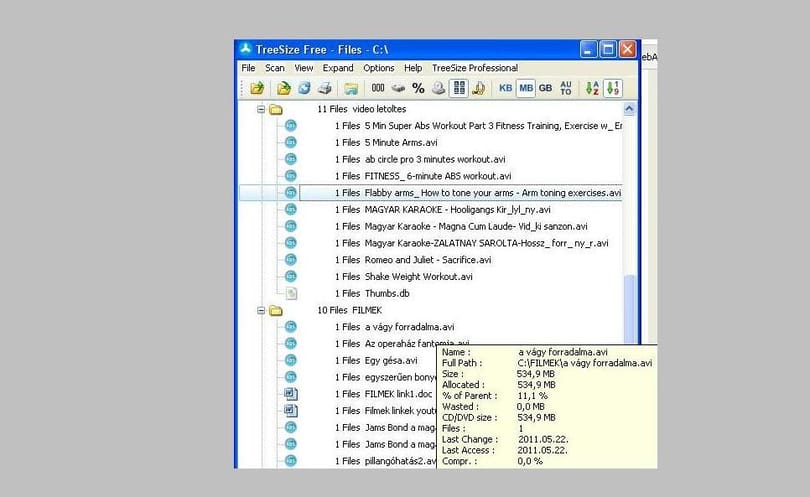Select 'FILMEK link1.doc' file row

point(383,394)
